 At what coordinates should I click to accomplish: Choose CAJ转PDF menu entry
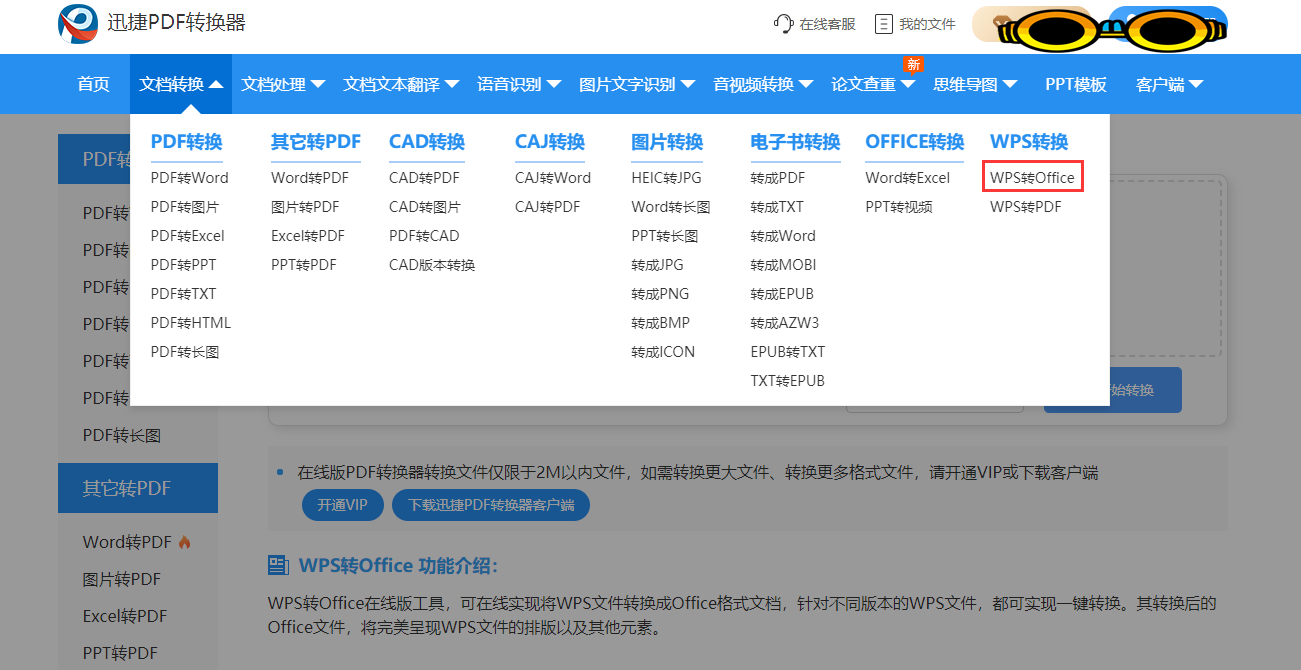[x=548, y=207]
